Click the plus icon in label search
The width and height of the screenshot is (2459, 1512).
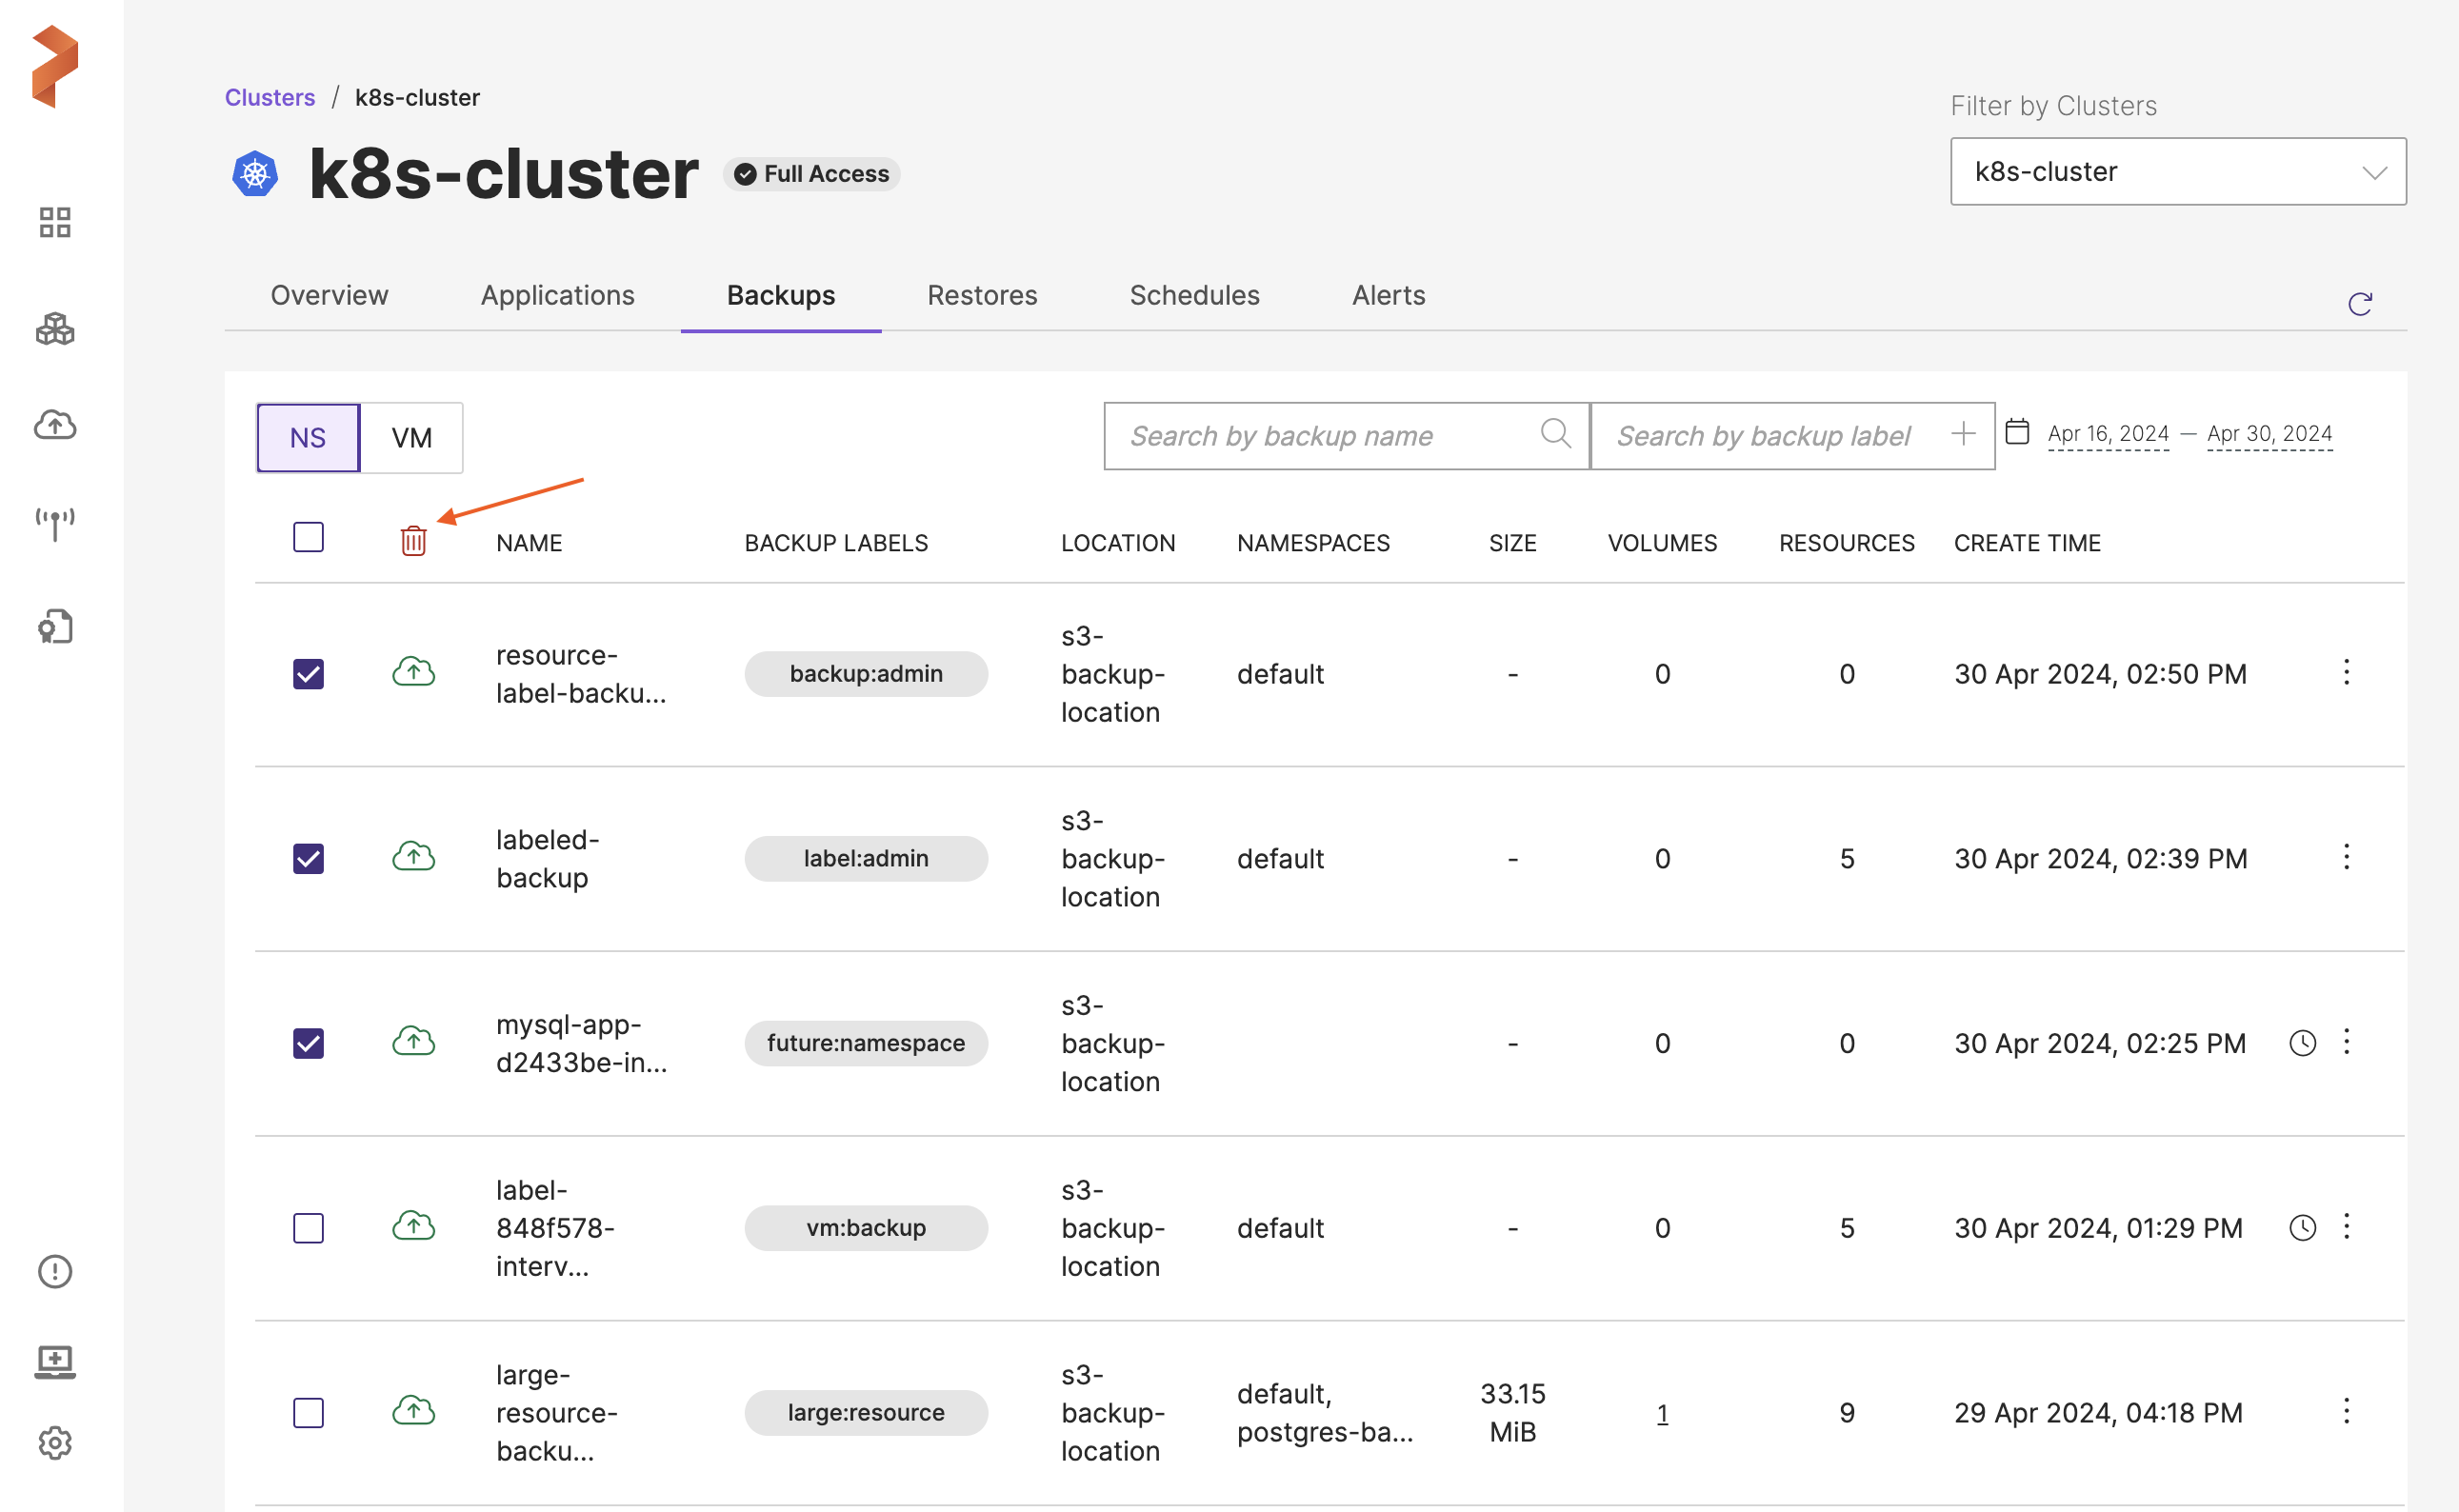[1963, 434]
